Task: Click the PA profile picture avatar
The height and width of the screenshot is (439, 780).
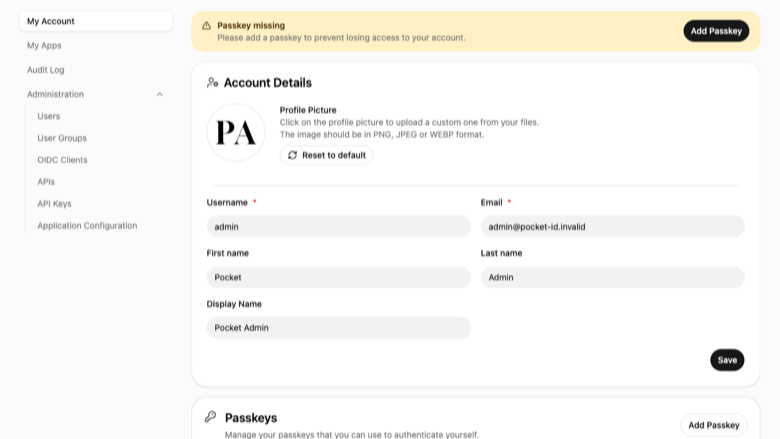Action: [236, 132]
